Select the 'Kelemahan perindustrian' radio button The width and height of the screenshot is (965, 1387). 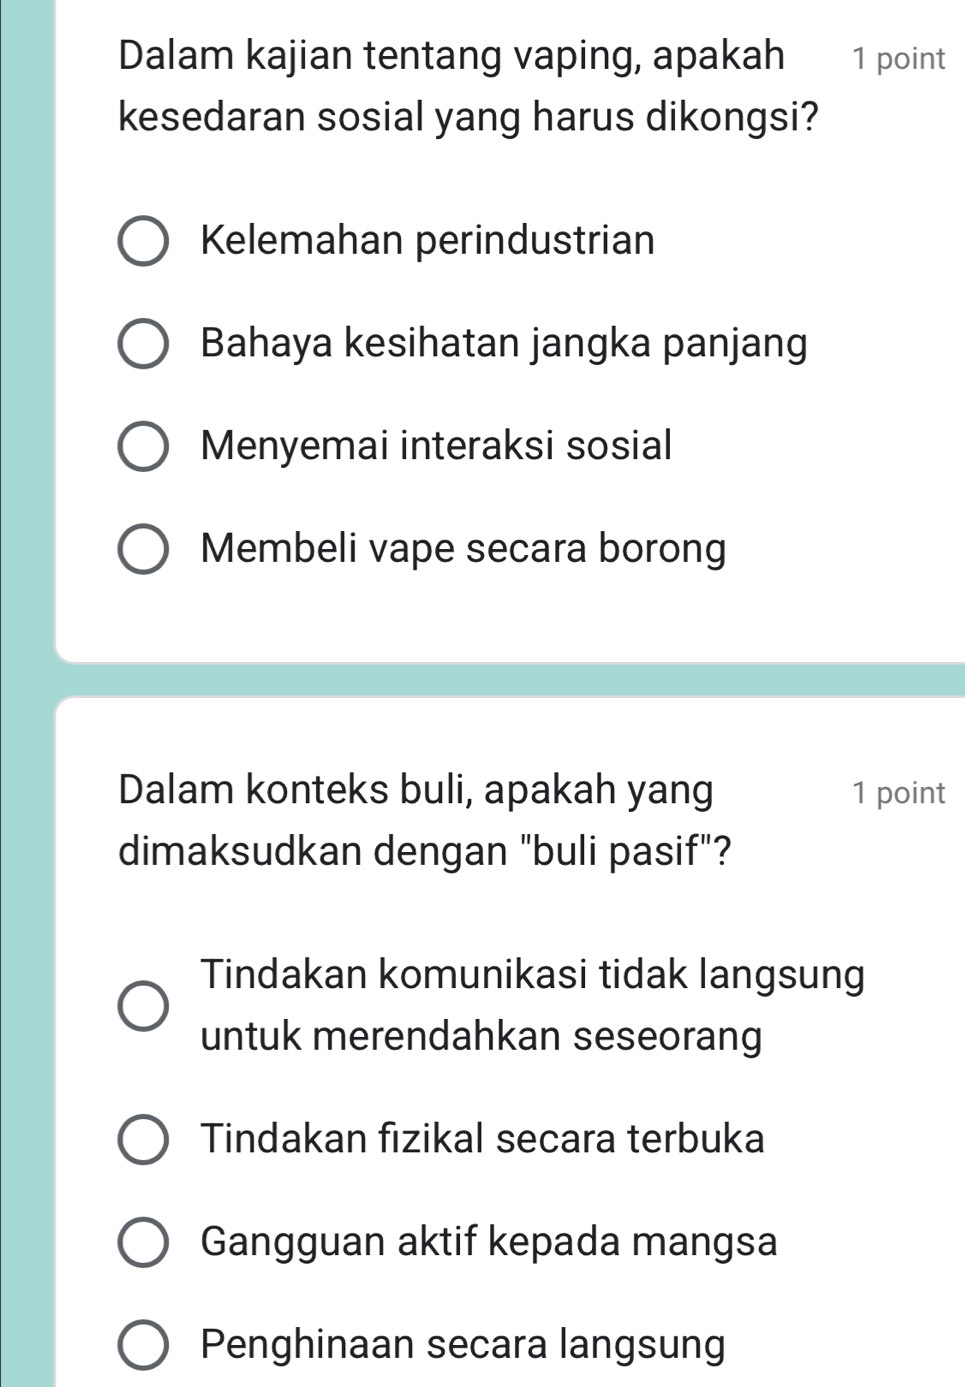click(144, 241)
